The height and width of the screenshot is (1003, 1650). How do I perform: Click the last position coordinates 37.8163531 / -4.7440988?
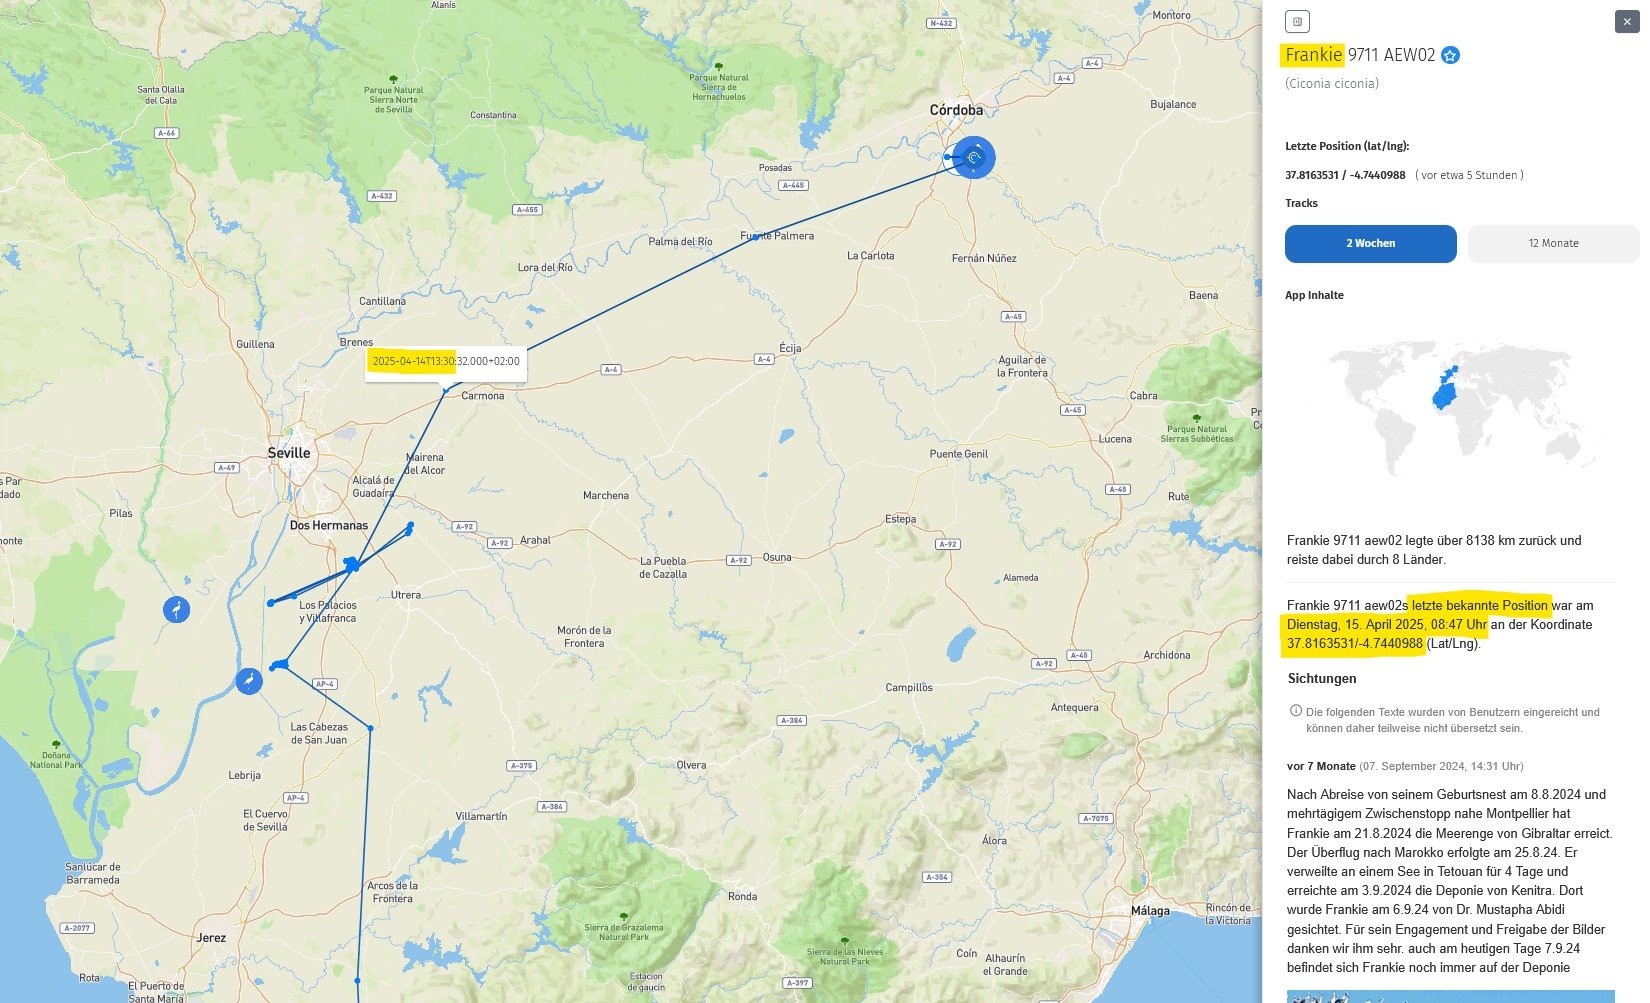coord(1345,175)
